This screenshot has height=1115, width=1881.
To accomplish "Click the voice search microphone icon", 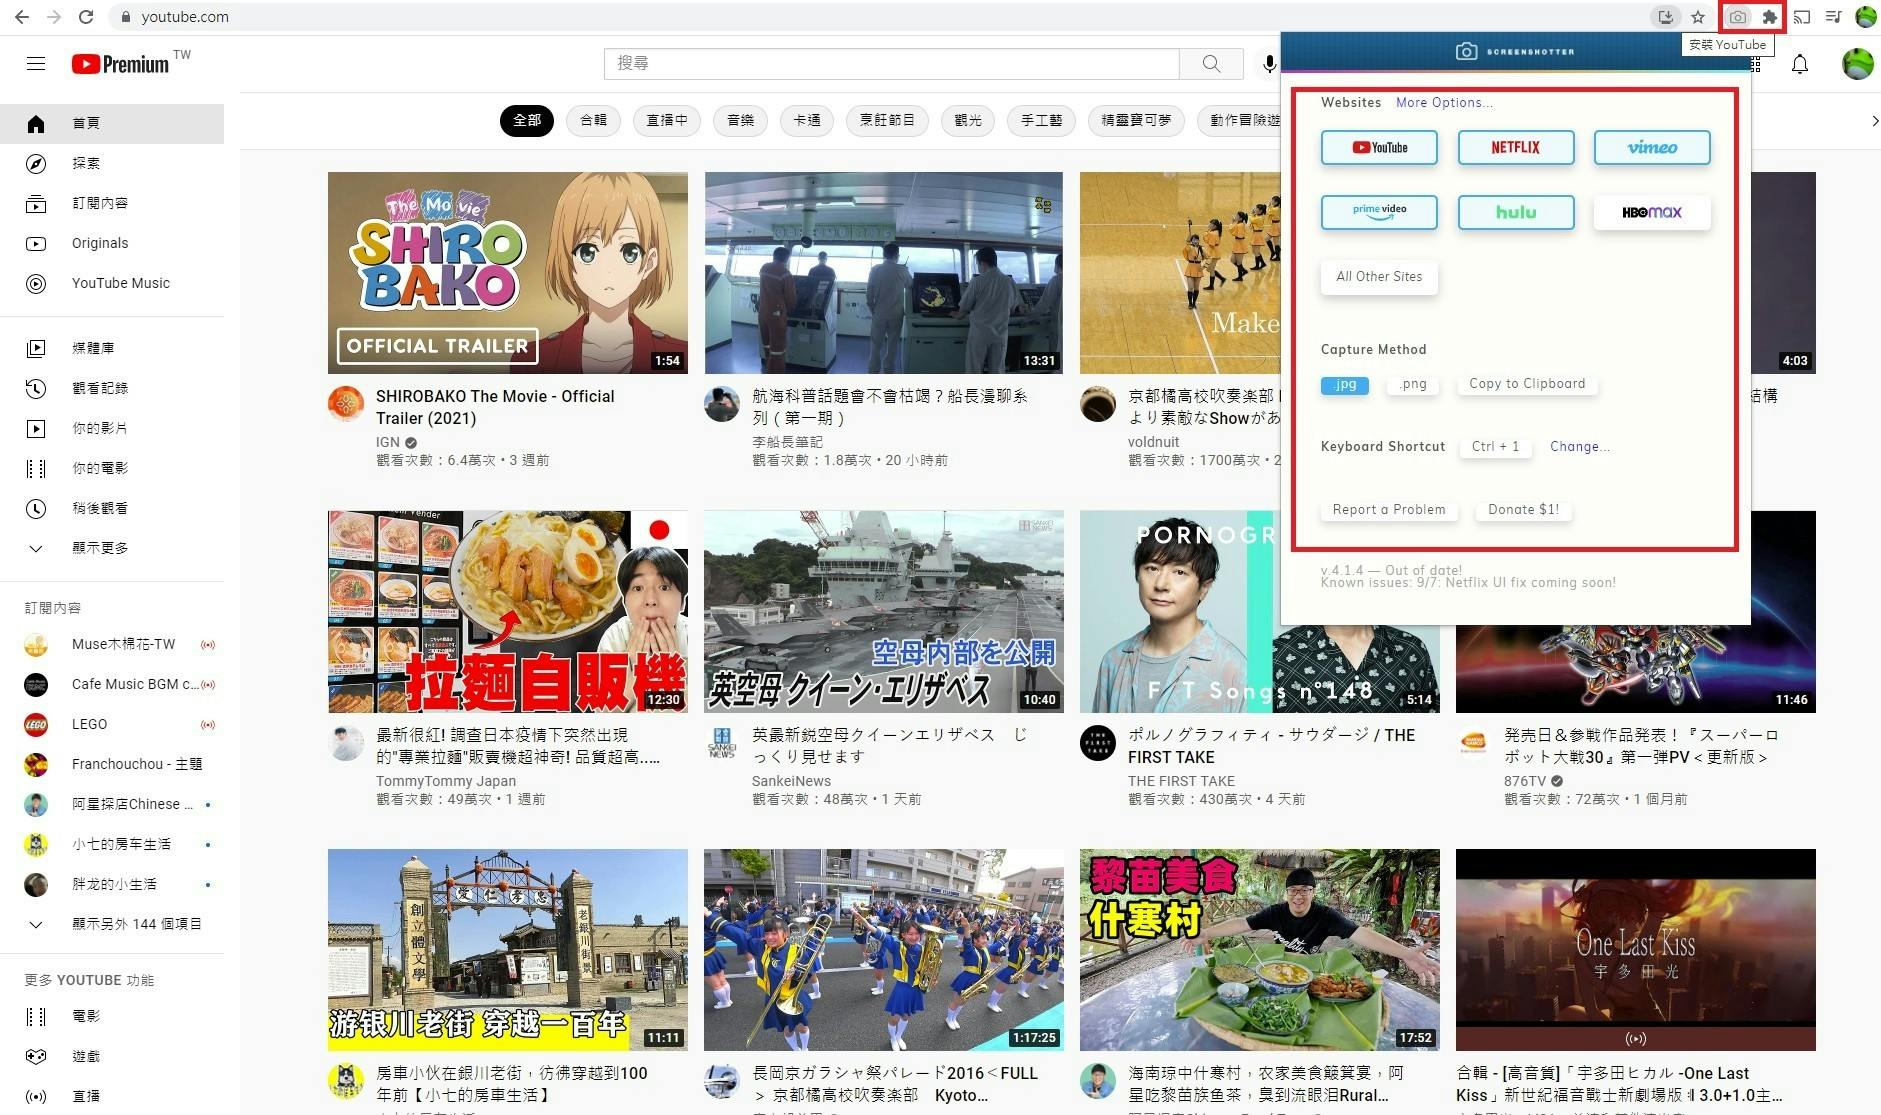I will (1268, 64).
